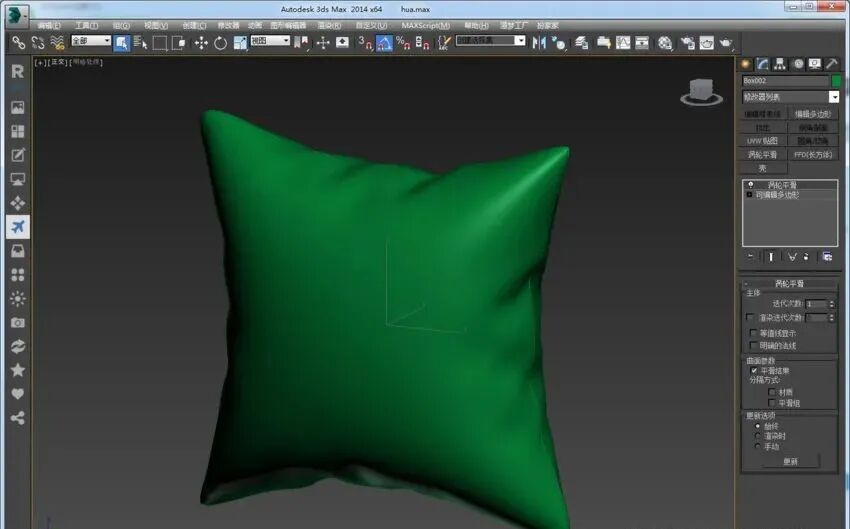Choose the Rectangular Selection Region tool
850x529 pixels.
pos(159,43)
